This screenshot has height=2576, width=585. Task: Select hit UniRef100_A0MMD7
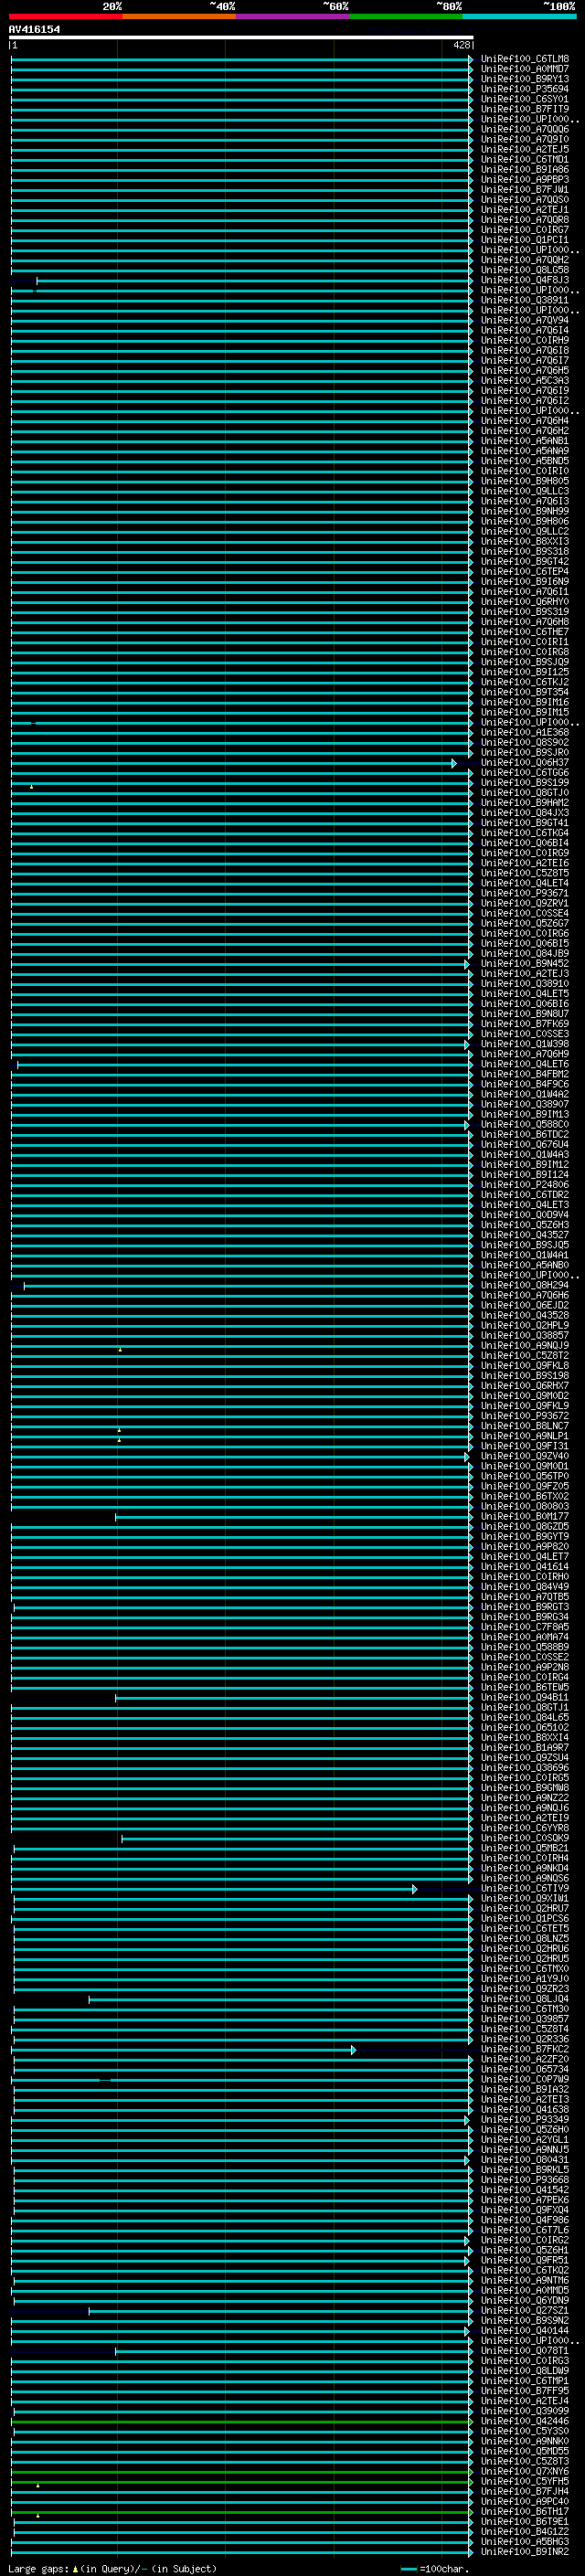(525, 69)
